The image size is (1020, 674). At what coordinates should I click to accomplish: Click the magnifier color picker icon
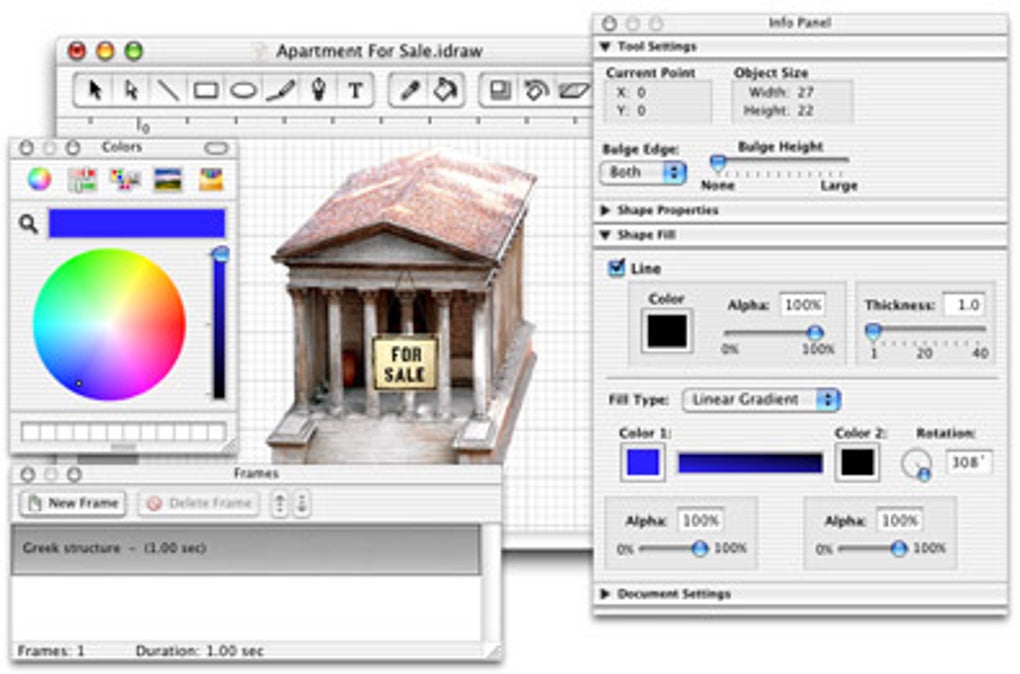pyautogui.click(x=28, y=224)
